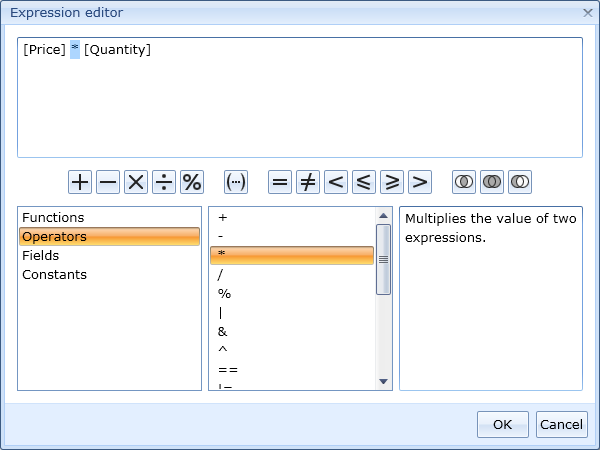Choose the & operator in the list

[292, 332]
